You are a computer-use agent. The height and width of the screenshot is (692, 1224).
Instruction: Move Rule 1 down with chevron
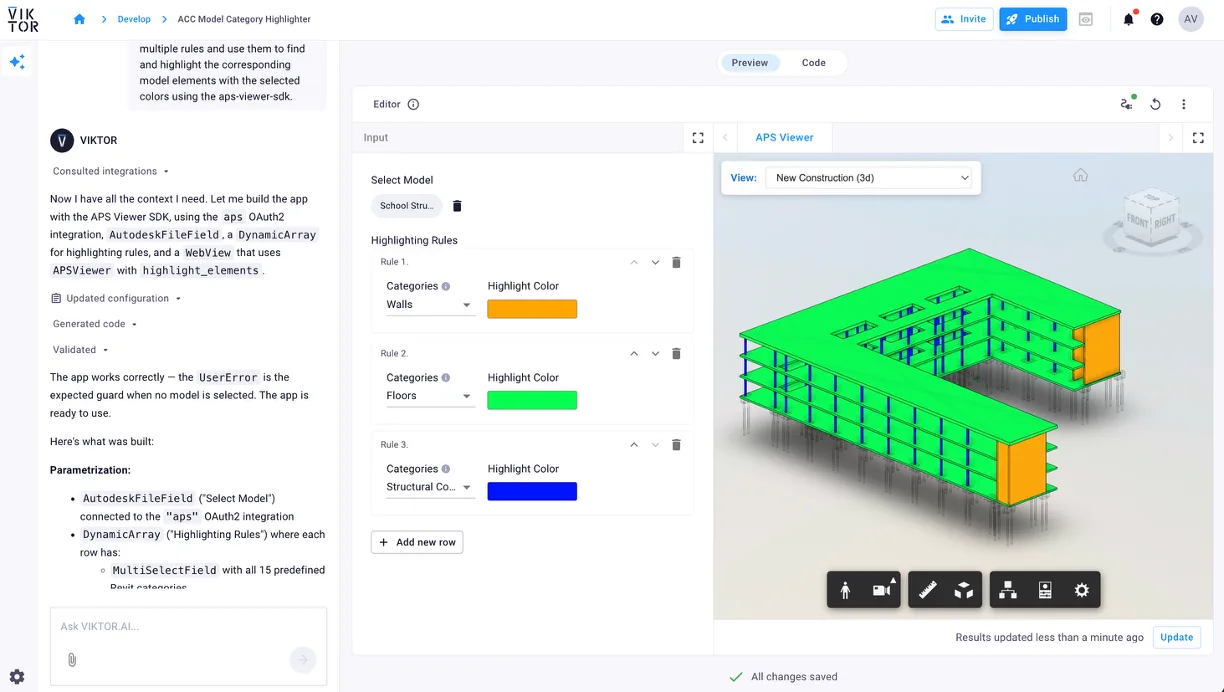click(655, 262)
